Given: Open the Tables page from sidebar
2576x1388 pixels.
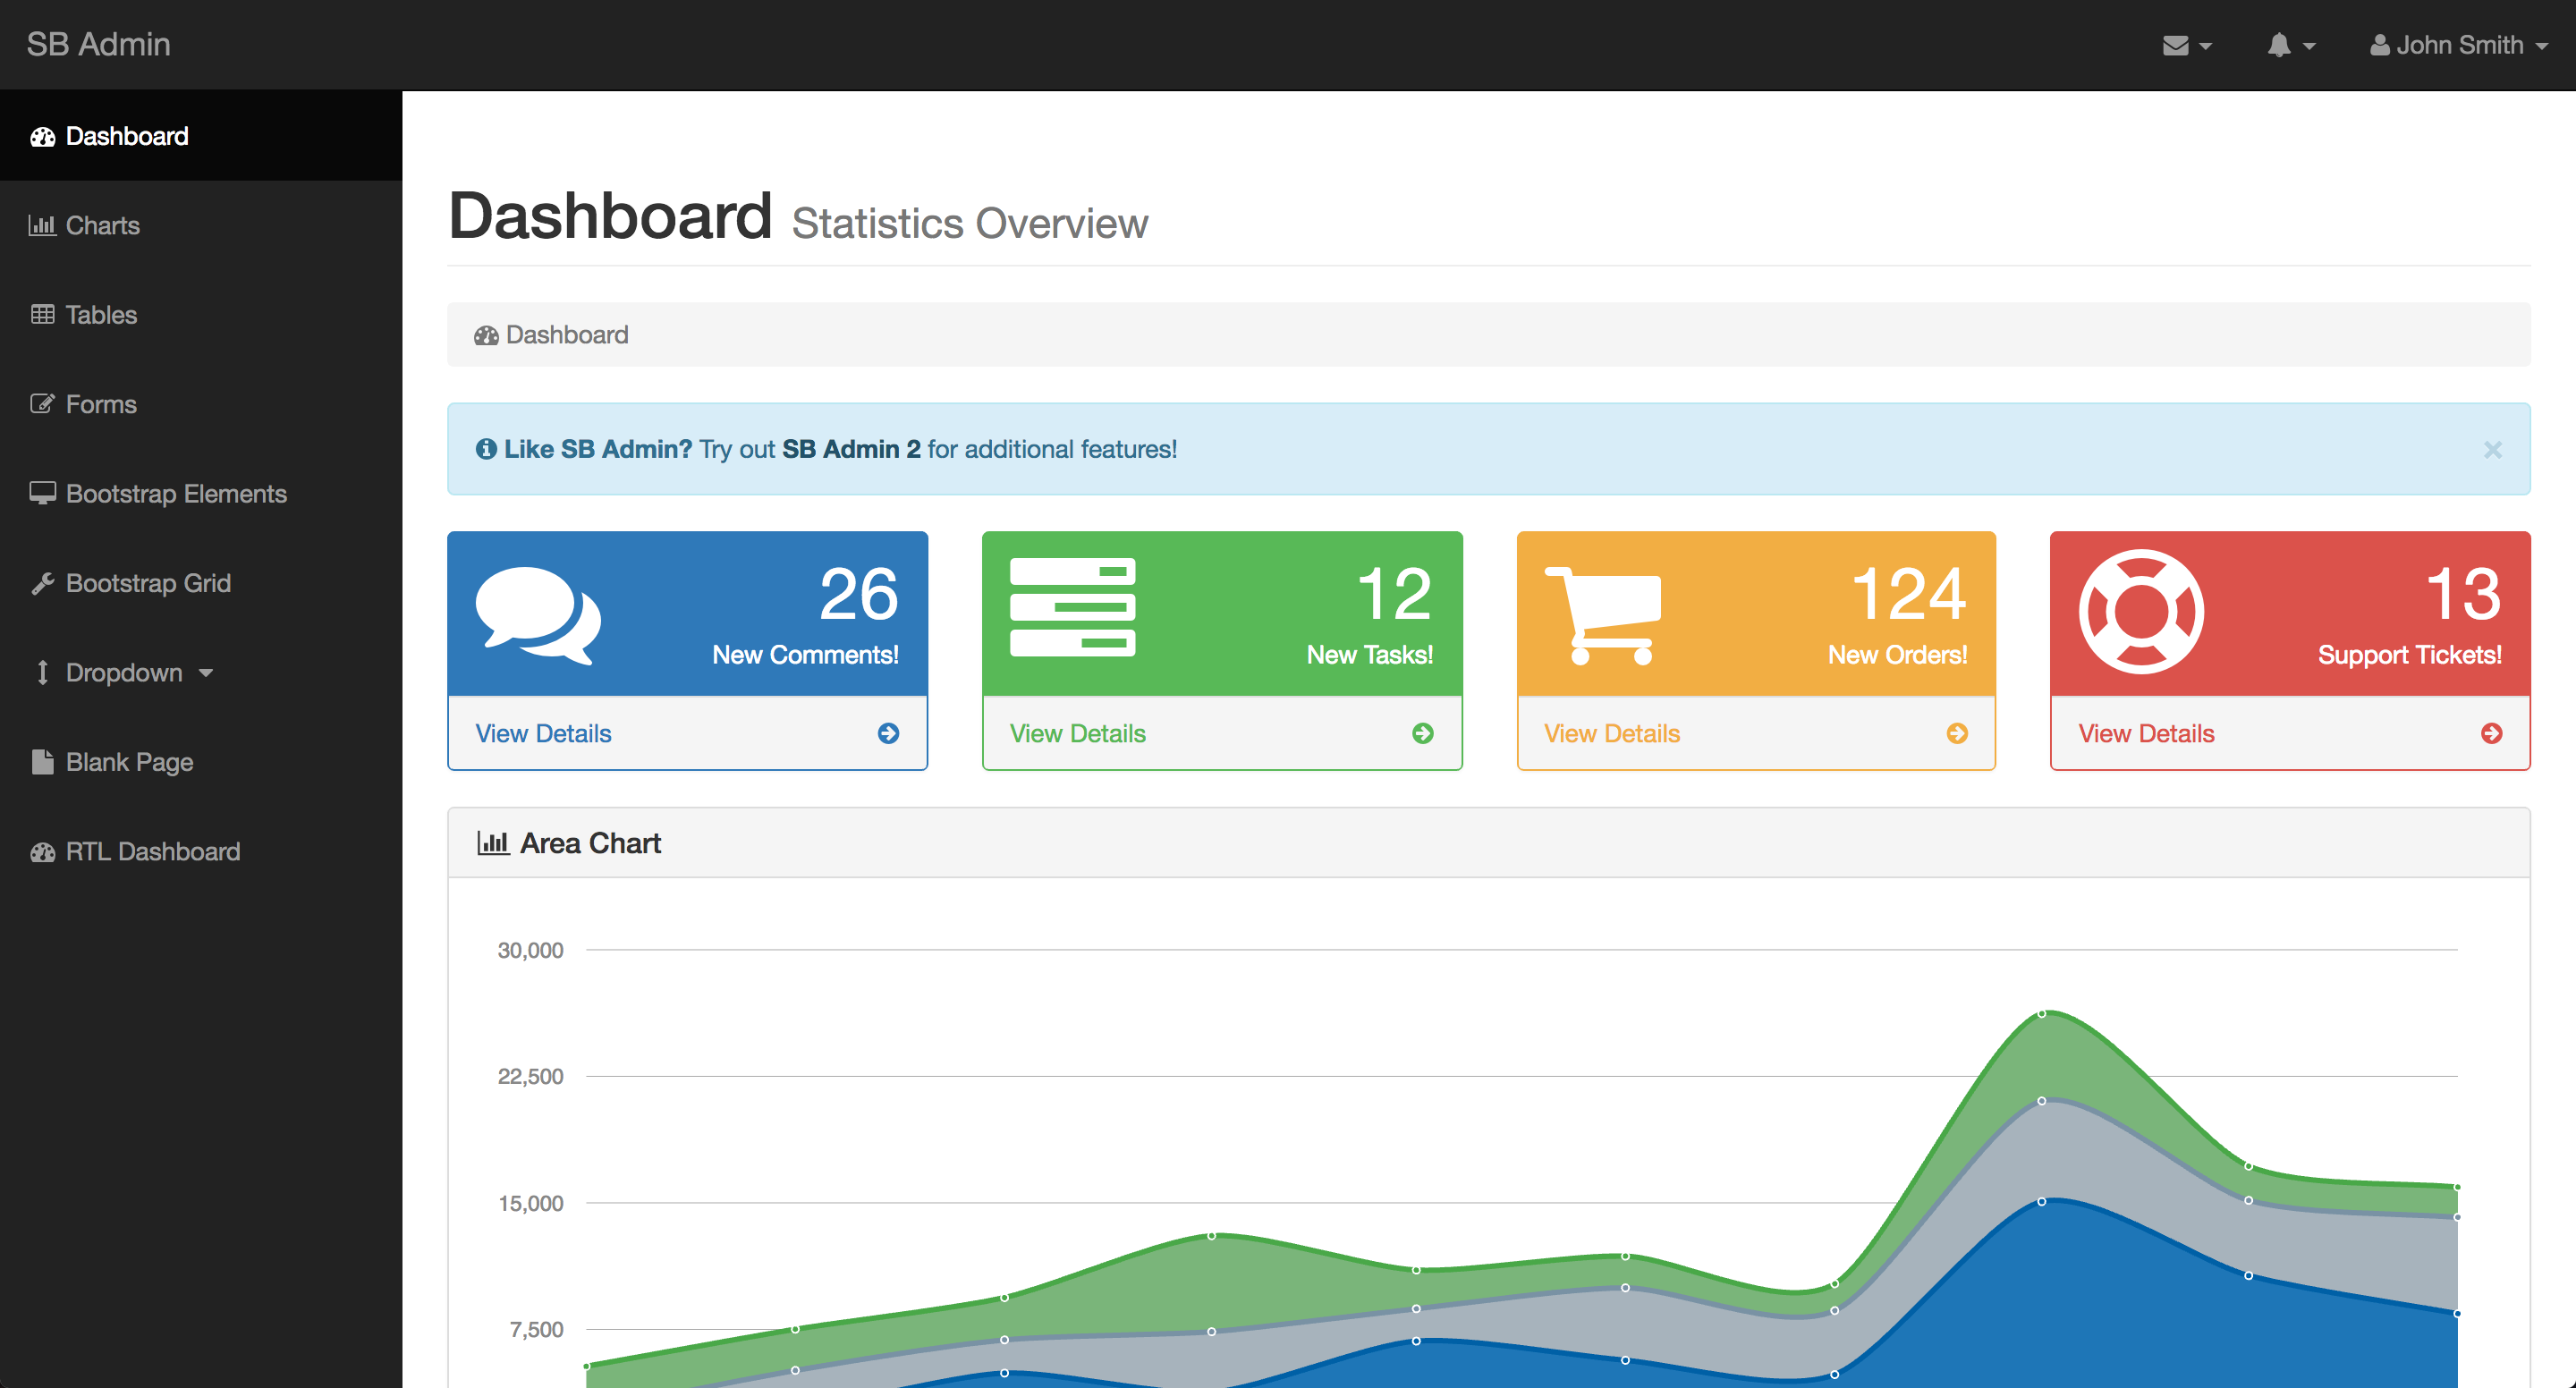Looking at the screenshot, I should 201,315.
